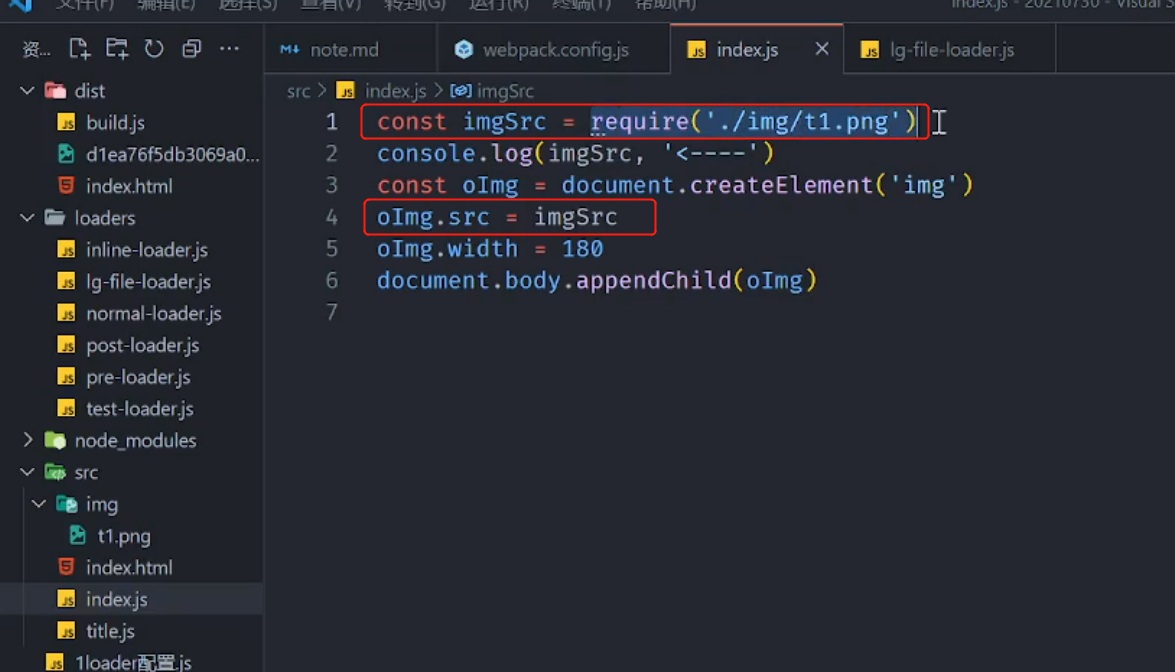
Task: Collapse the loaders folder
Action: [27, 218]
